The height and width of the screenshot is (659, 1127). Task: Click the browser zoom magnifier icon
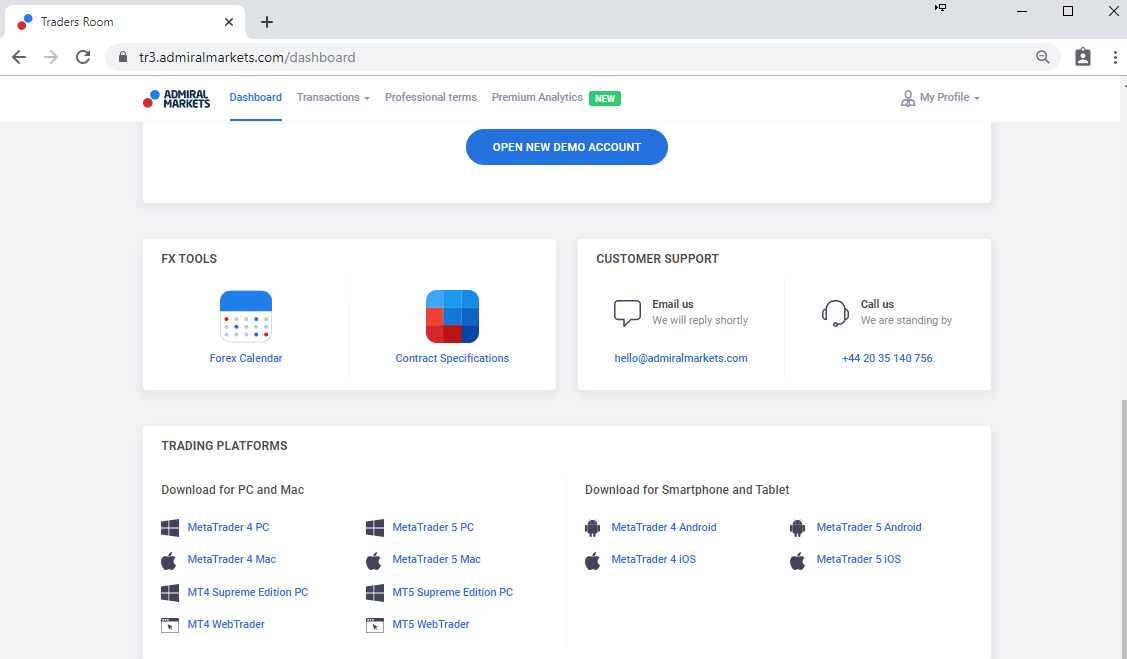coord(1042,57)
